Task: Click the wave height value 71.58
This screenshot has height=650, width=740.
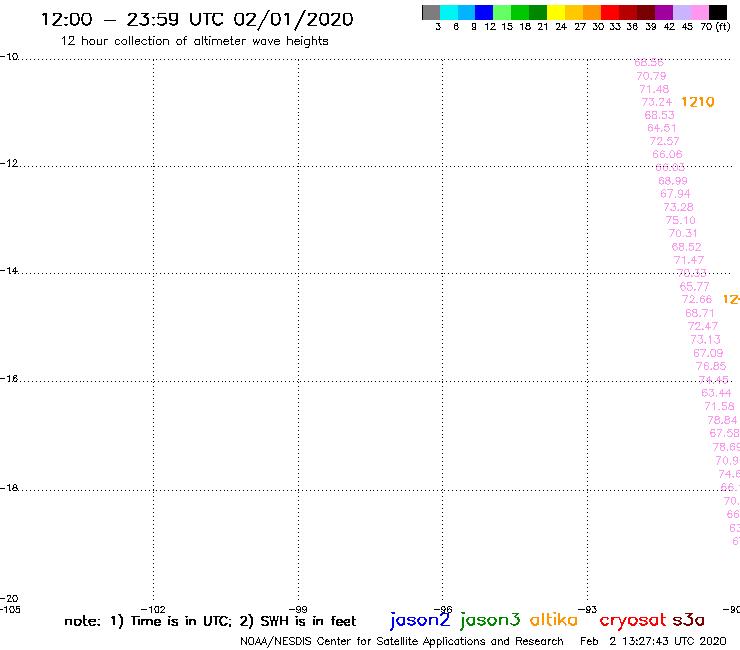Action: coord(719,406)
